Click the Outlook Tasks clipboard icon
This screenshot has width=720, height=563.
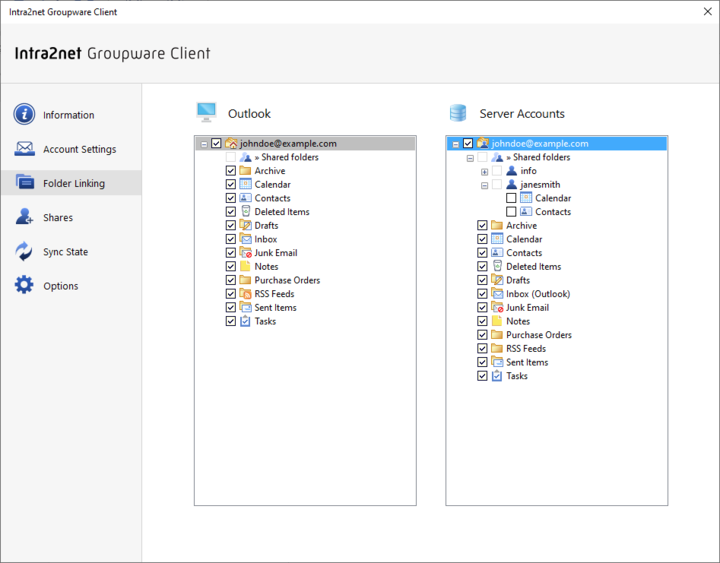click(x=246, y=321)
